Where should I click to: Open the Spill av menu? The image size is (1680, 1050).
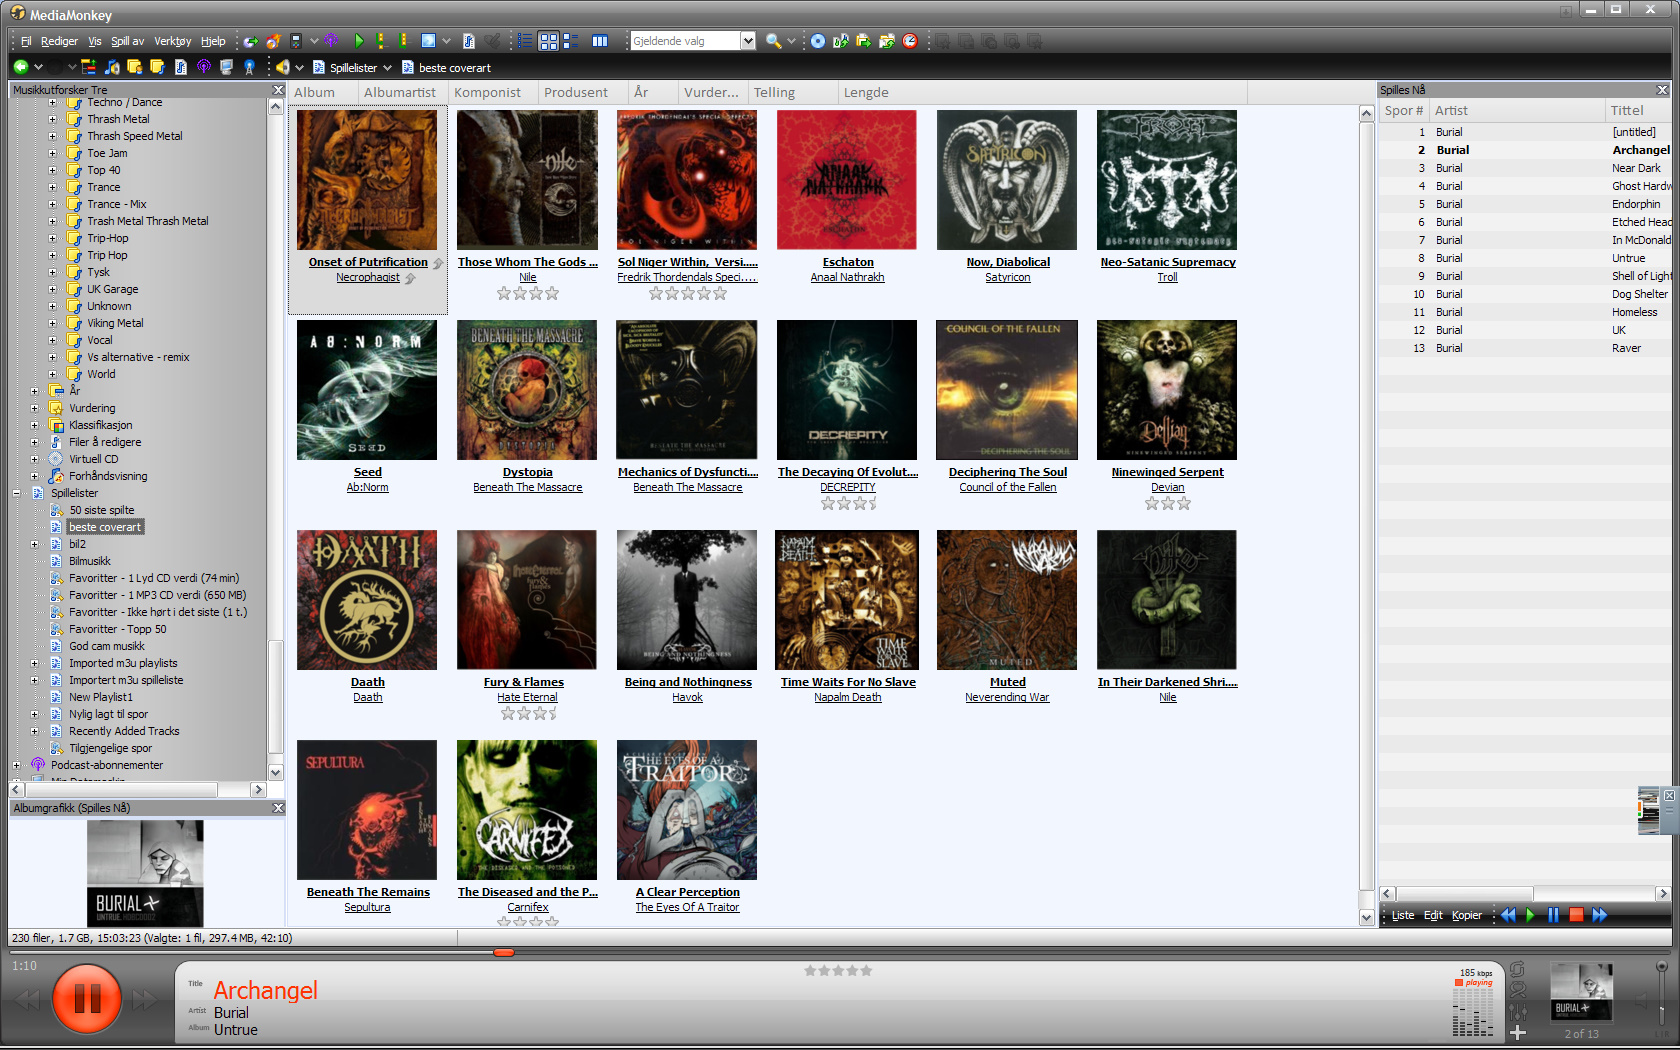coord(127,41)
